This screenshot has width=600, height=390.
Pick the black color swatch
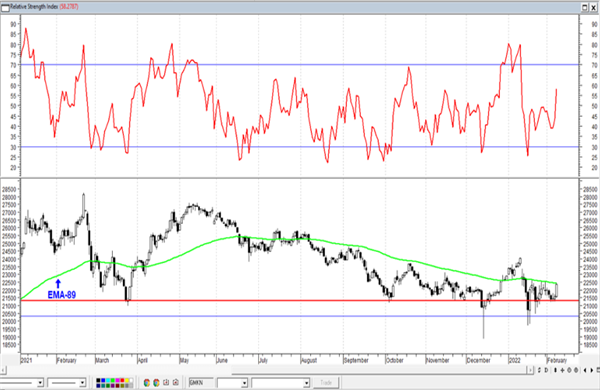coord(98,380)
